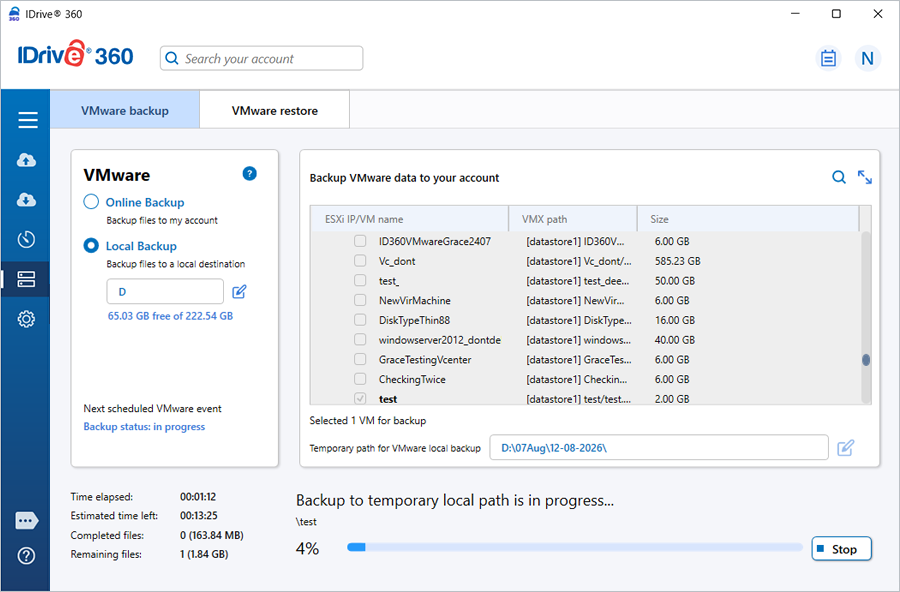The image size is (900, 592).
Task: Select the GraceTestingVcenter VM name
Action: [425, 359]
